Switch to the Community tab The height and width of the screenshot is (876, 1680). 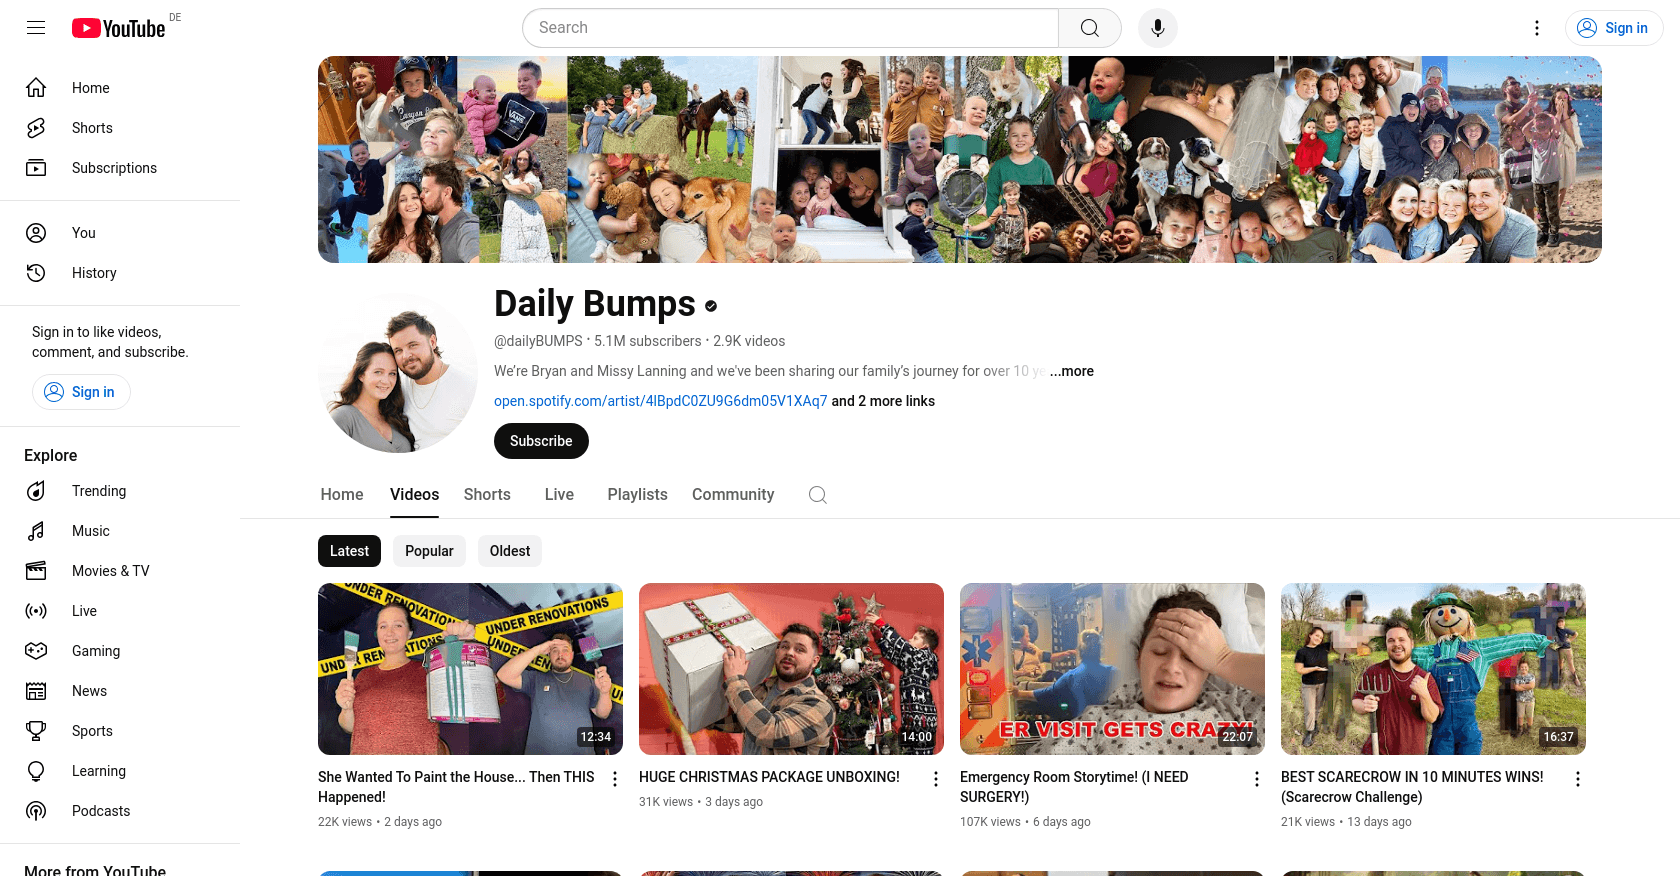point(733,495)
